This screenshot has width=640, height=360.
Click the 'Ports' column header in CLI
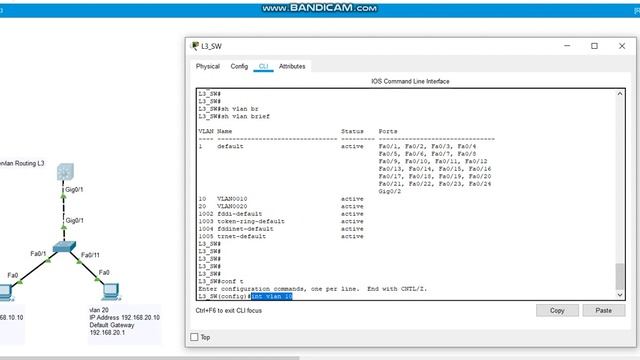388,131
